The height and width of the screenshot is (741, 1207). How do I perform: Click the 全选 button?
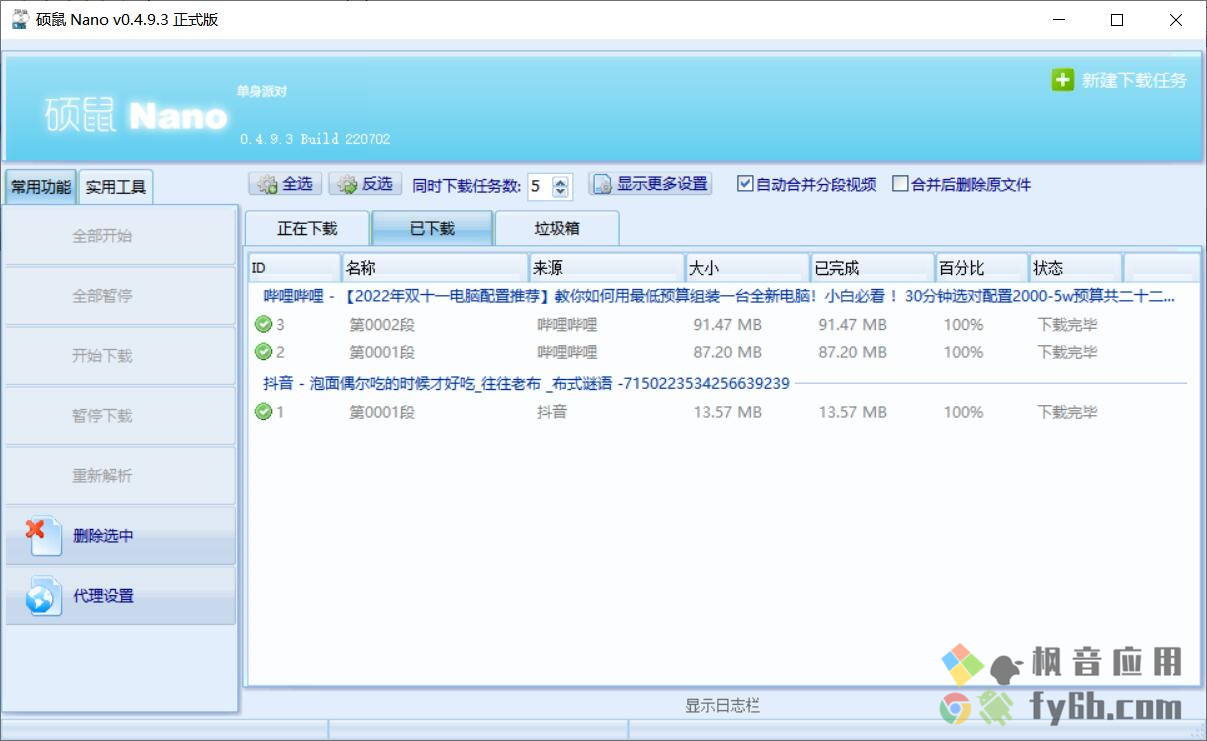click(x=285, y=184)
